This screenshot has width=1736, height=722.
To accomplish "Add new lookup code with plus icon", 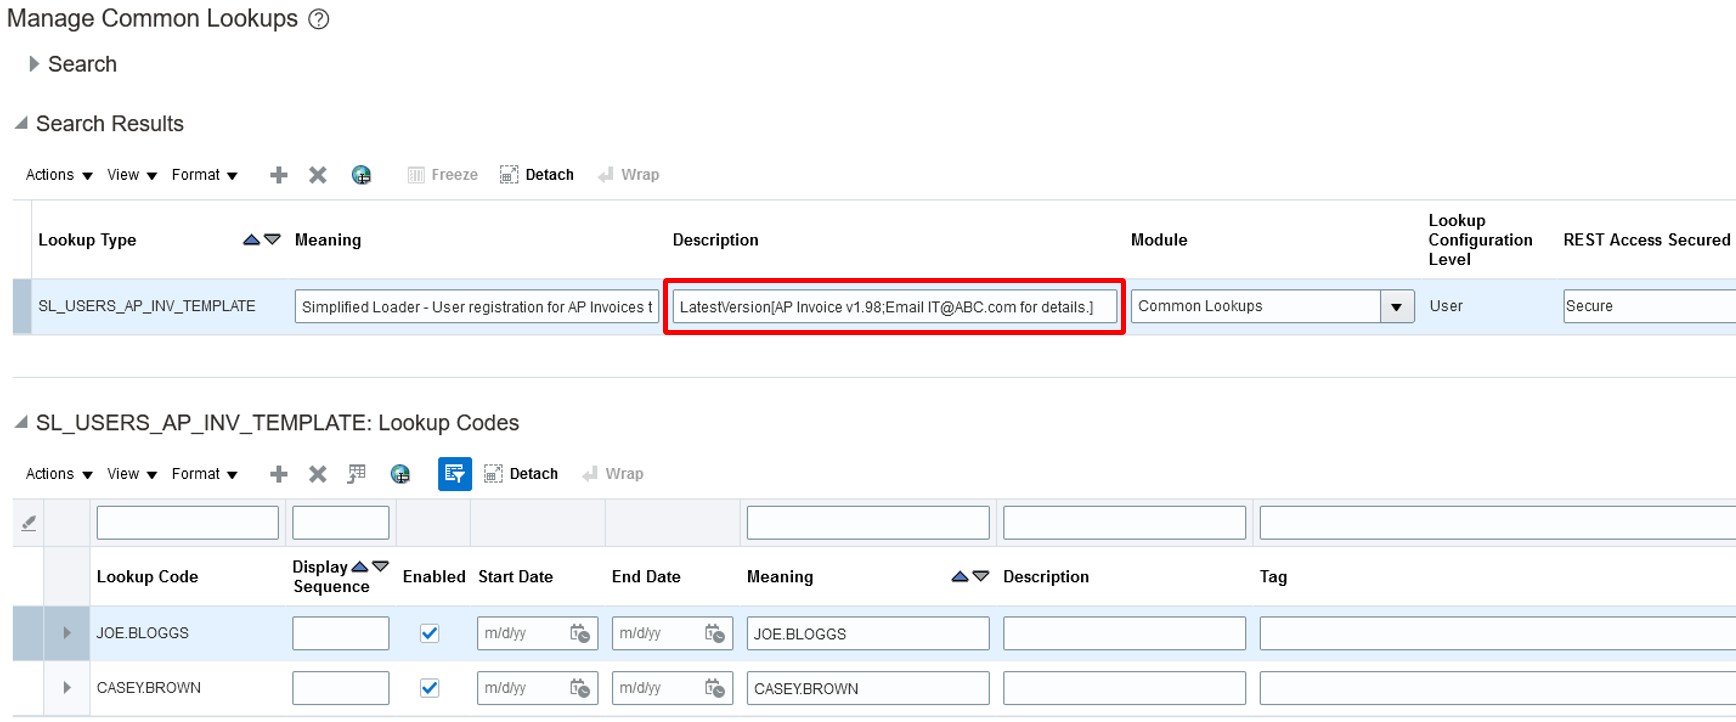I will click(x=279, y=474).
